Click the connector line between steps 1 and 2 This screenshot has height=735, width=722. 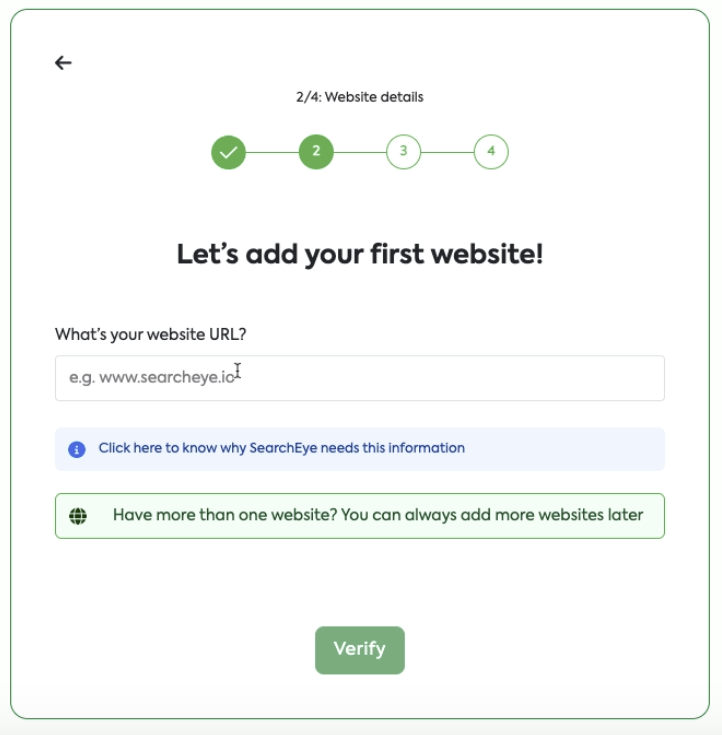272,152
